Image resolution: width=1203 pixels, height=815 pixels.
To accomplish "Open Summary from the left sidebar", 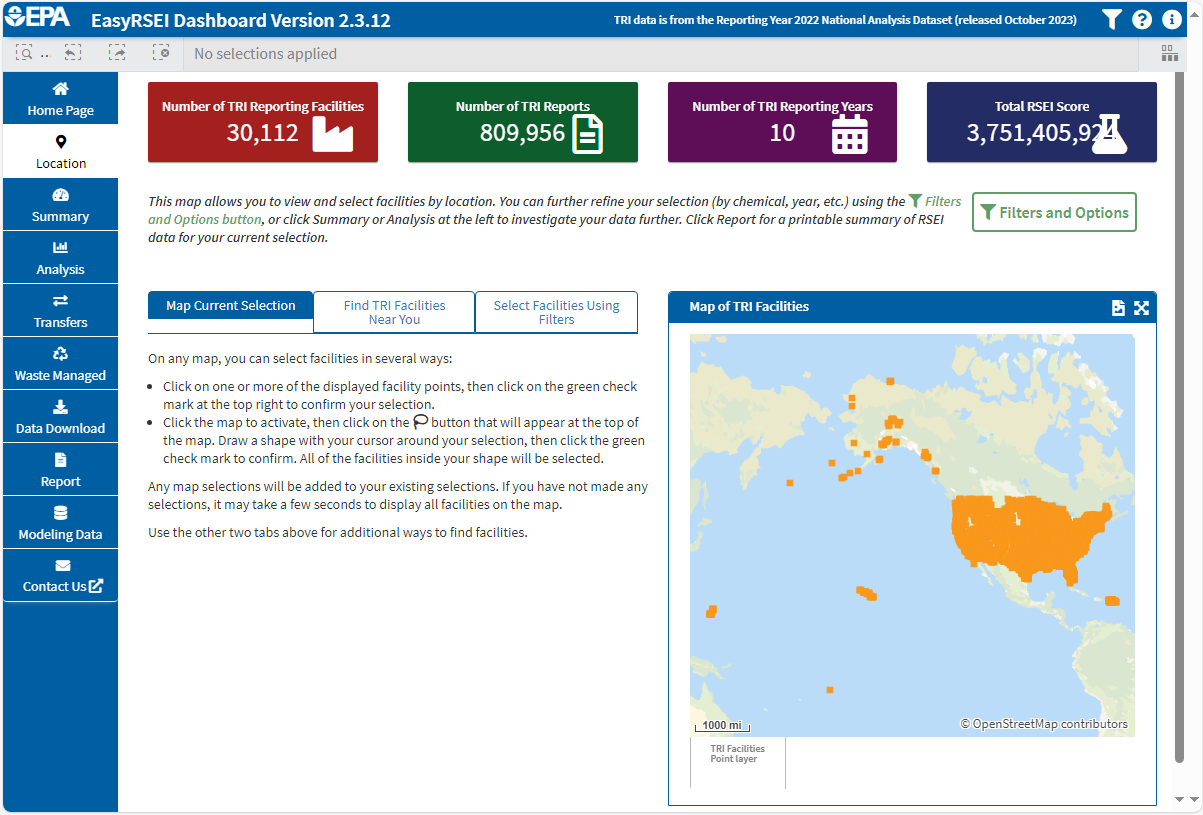I will [x=60, y=204].
